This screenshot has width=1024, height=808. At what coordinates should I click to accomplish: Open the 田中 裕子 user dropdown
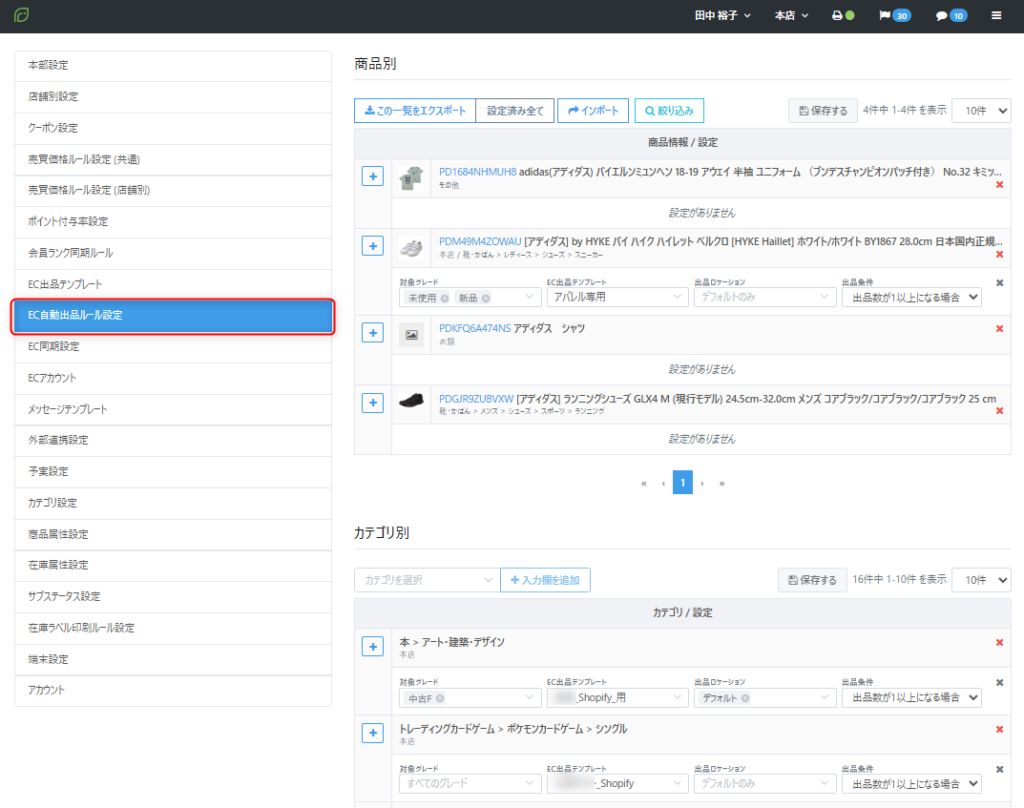coord(722,16)
